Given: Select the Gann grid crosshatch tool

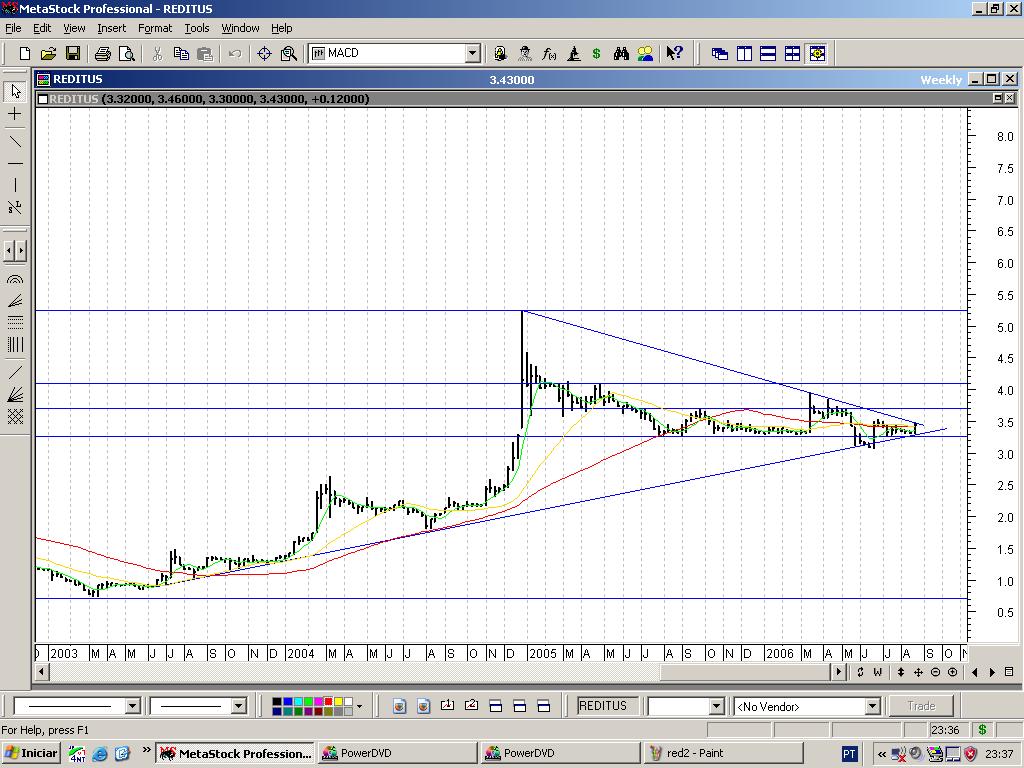Looking at the screenshot, I should click(15, 417).
